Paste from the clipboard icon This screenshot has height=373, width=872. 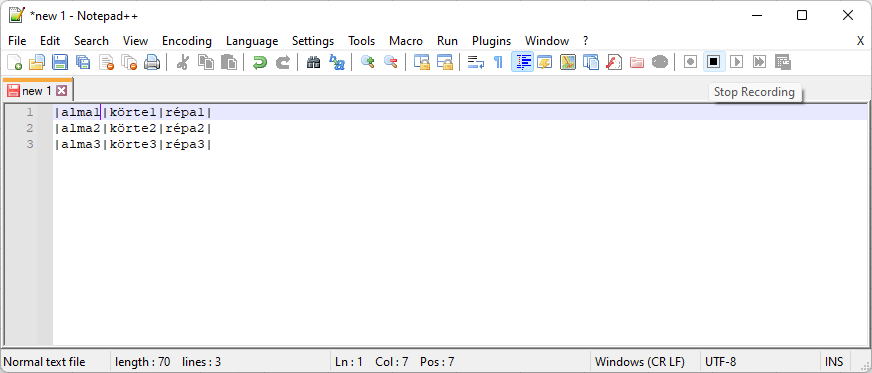[x=229, y=62]
